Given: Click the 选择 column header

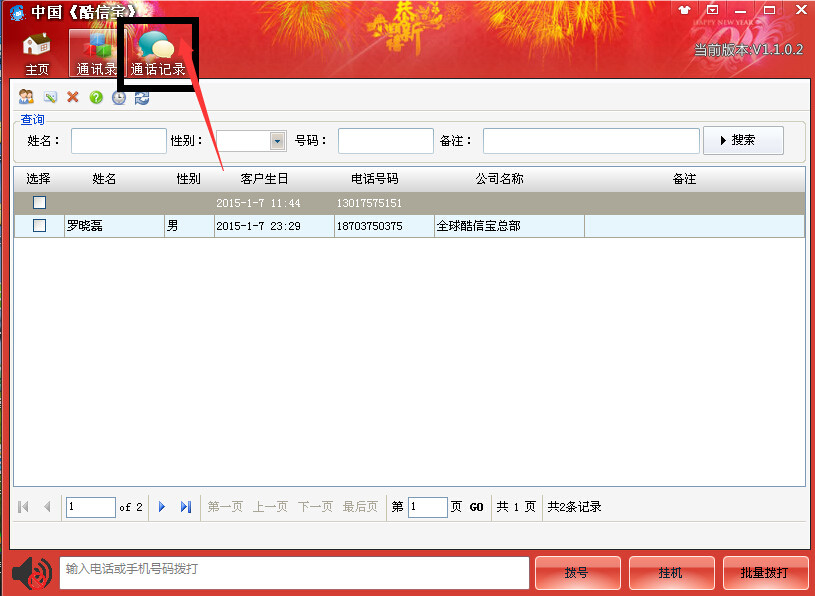Looking at the screenshot, I should point(38,179).
